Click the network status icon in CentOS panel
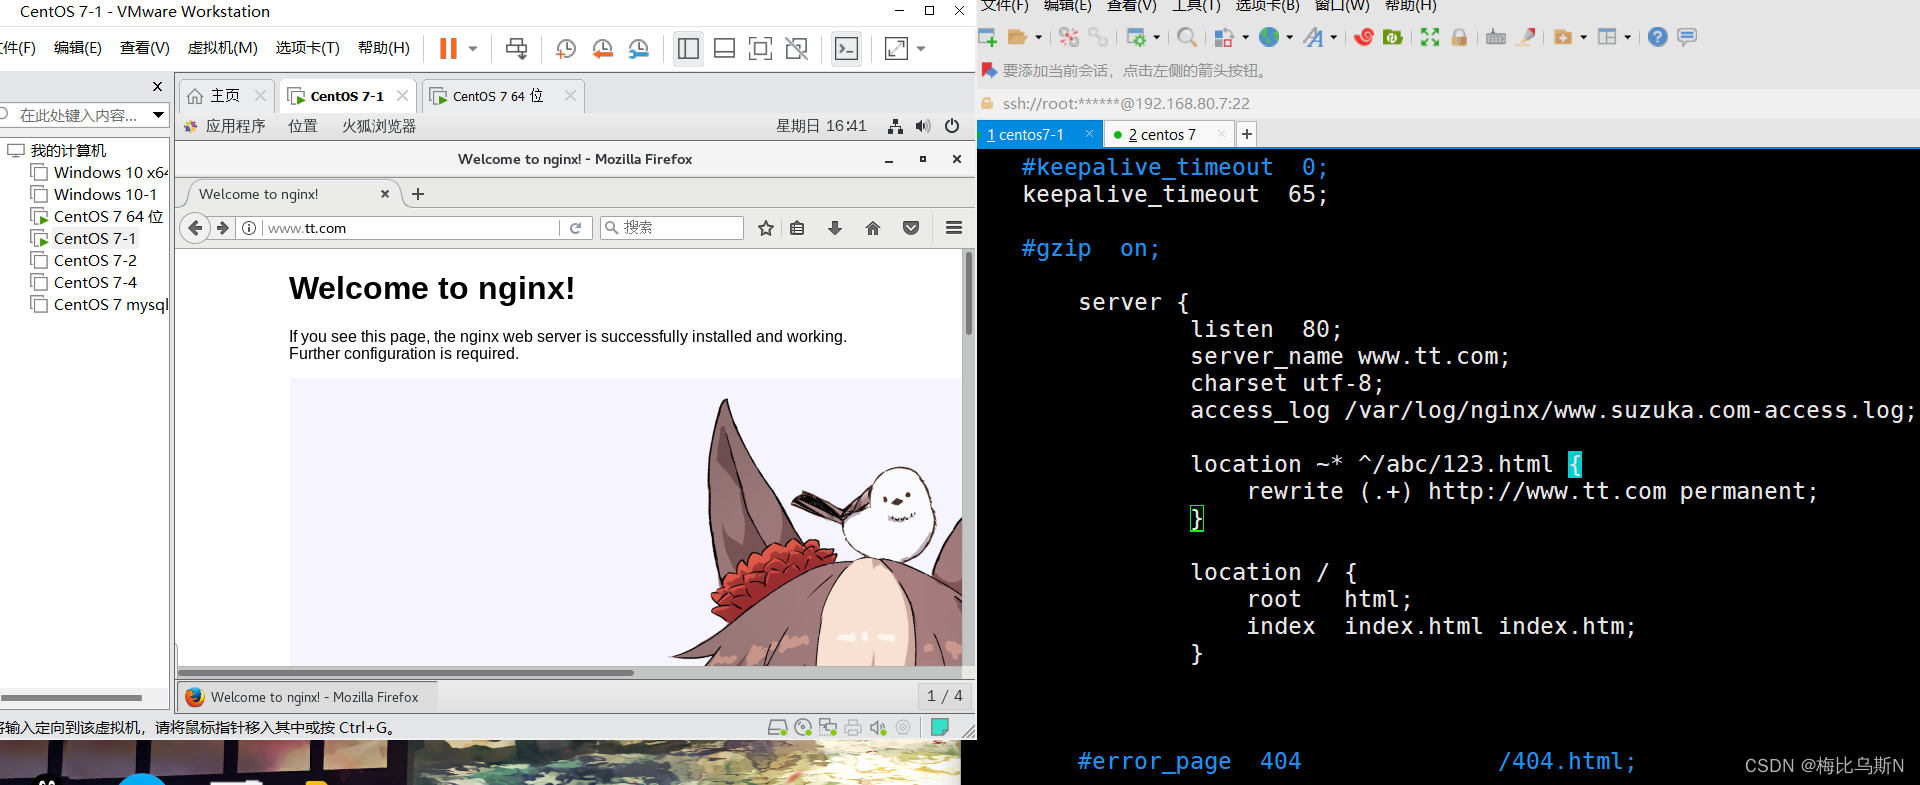The image size is (1920, 785). point(895,126)
